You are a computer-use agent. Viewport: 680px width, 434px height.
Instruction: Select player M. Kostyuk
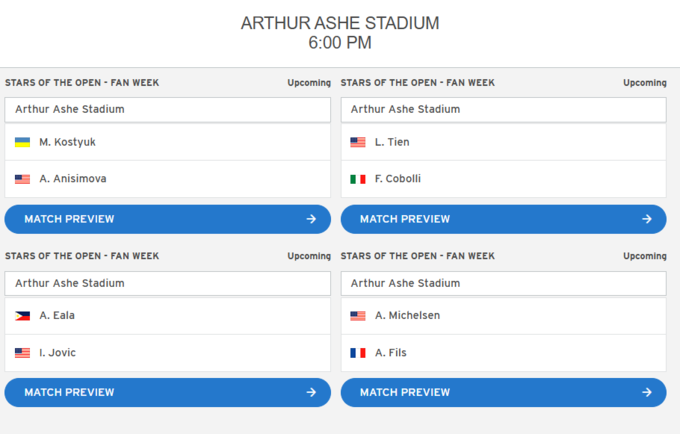point(67,142)
